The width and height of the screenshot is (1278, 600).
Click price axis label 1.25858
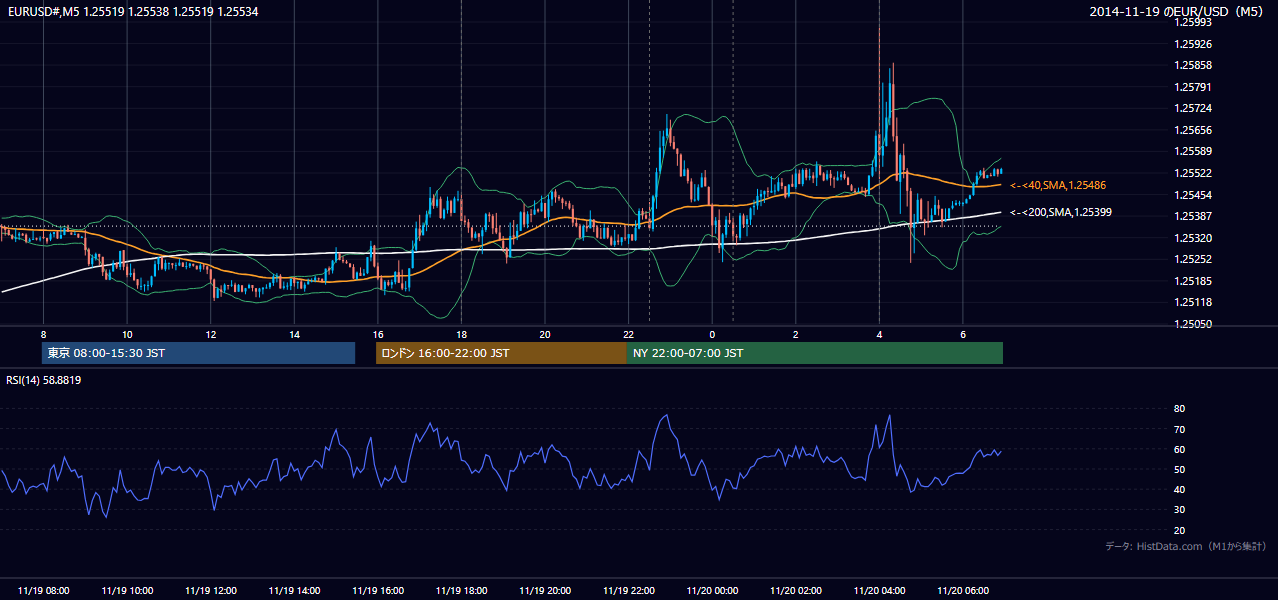(1193, 66)
